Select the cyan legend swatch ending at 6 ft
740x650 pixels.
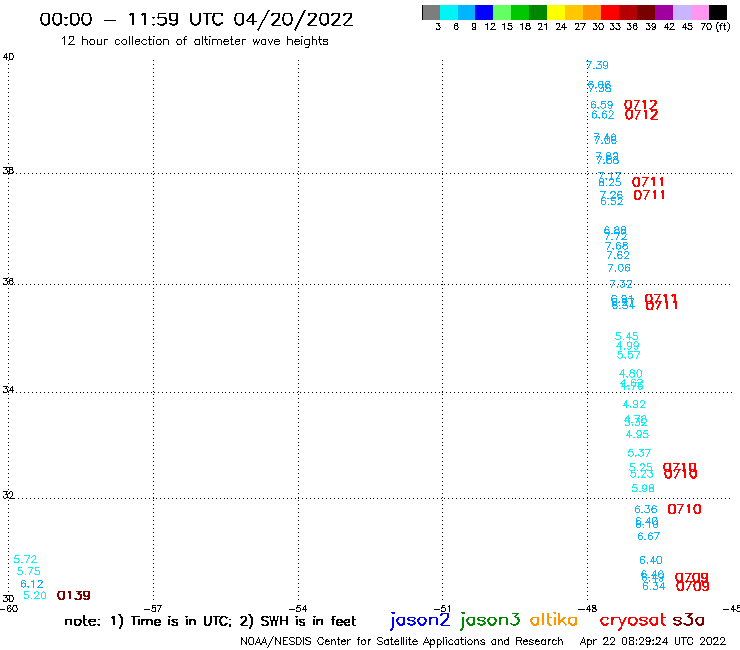449,12
